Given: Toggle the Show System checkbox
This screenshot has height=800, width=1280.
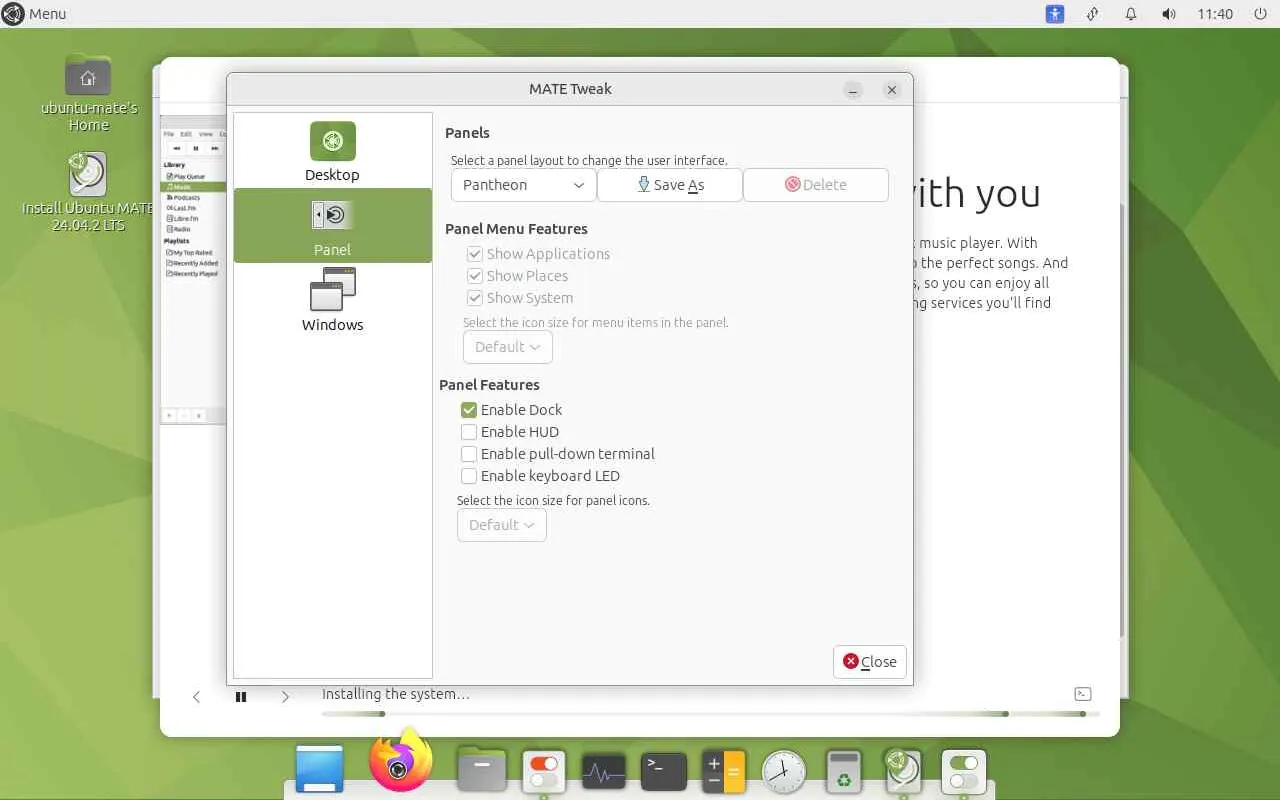Looking at the screenshot, I should coord(520,298).
